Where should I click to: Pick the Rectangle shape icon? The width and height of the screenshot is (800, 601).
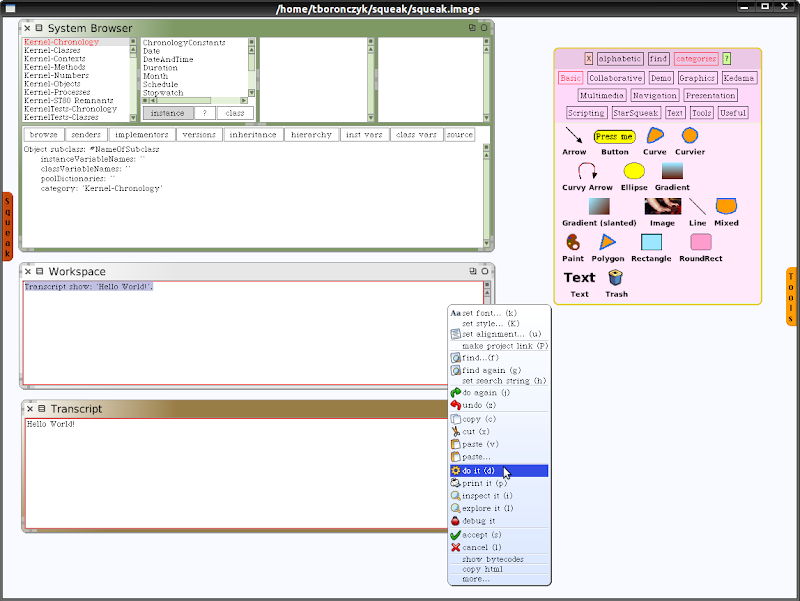[x=651, y=242]
